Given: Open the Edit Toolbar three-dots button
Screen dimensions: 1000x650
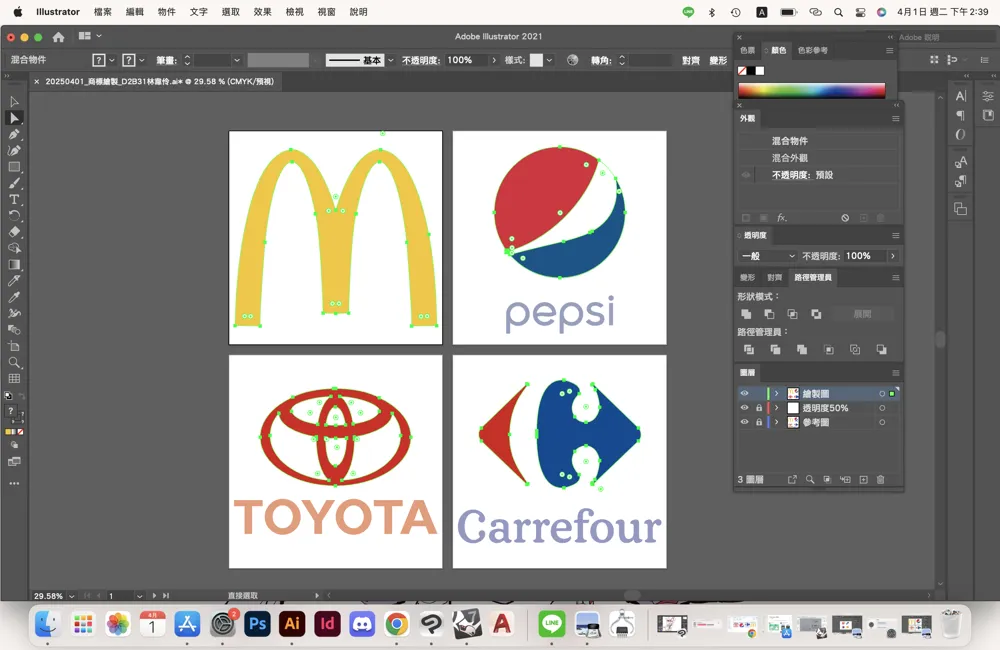Looking at the screenshot, I should click(14, 484).
